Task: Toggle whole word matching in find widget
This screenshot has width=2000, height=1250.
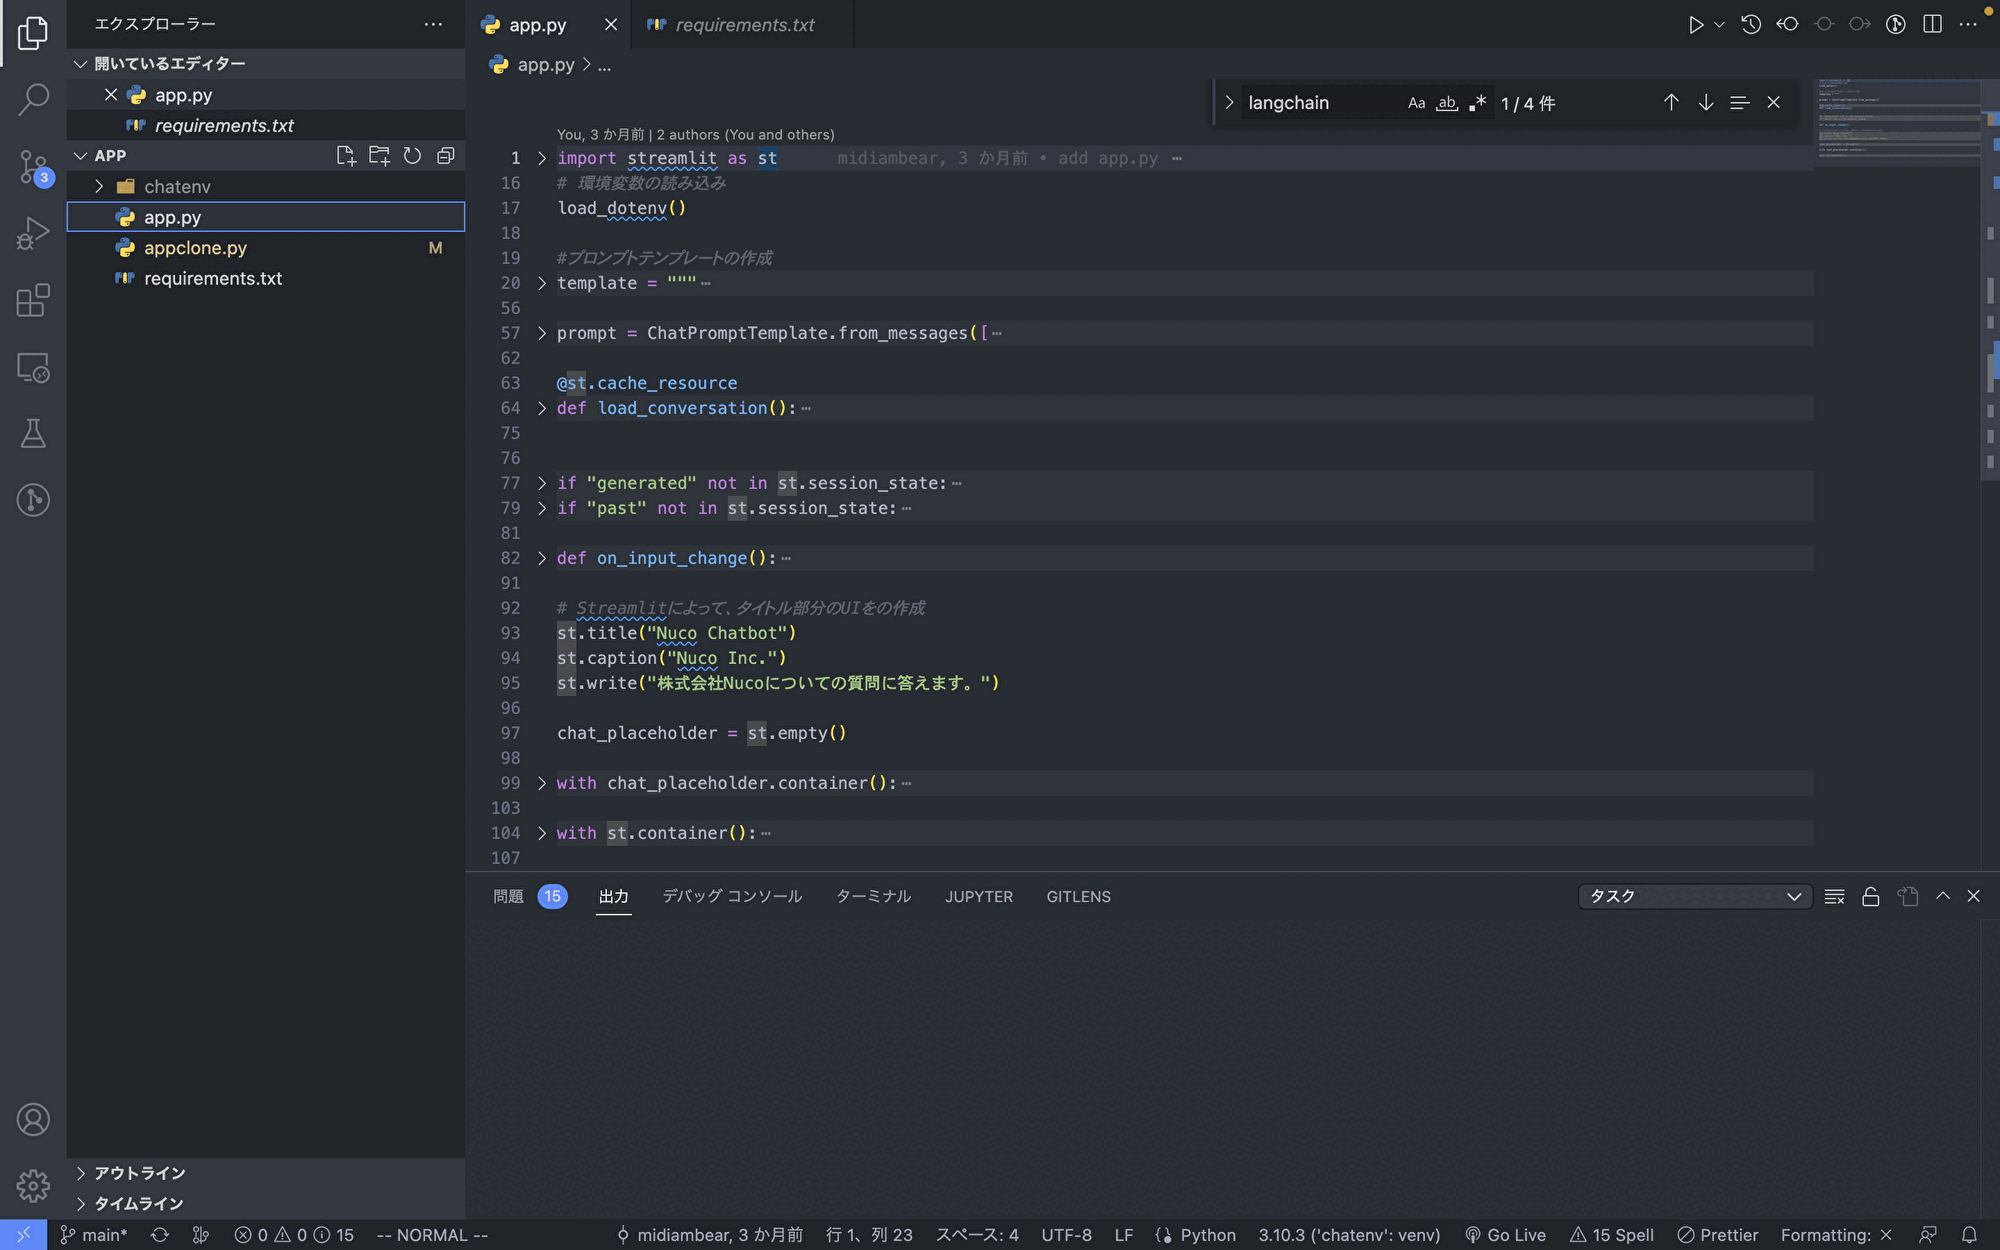Action: pos(1446,102)
